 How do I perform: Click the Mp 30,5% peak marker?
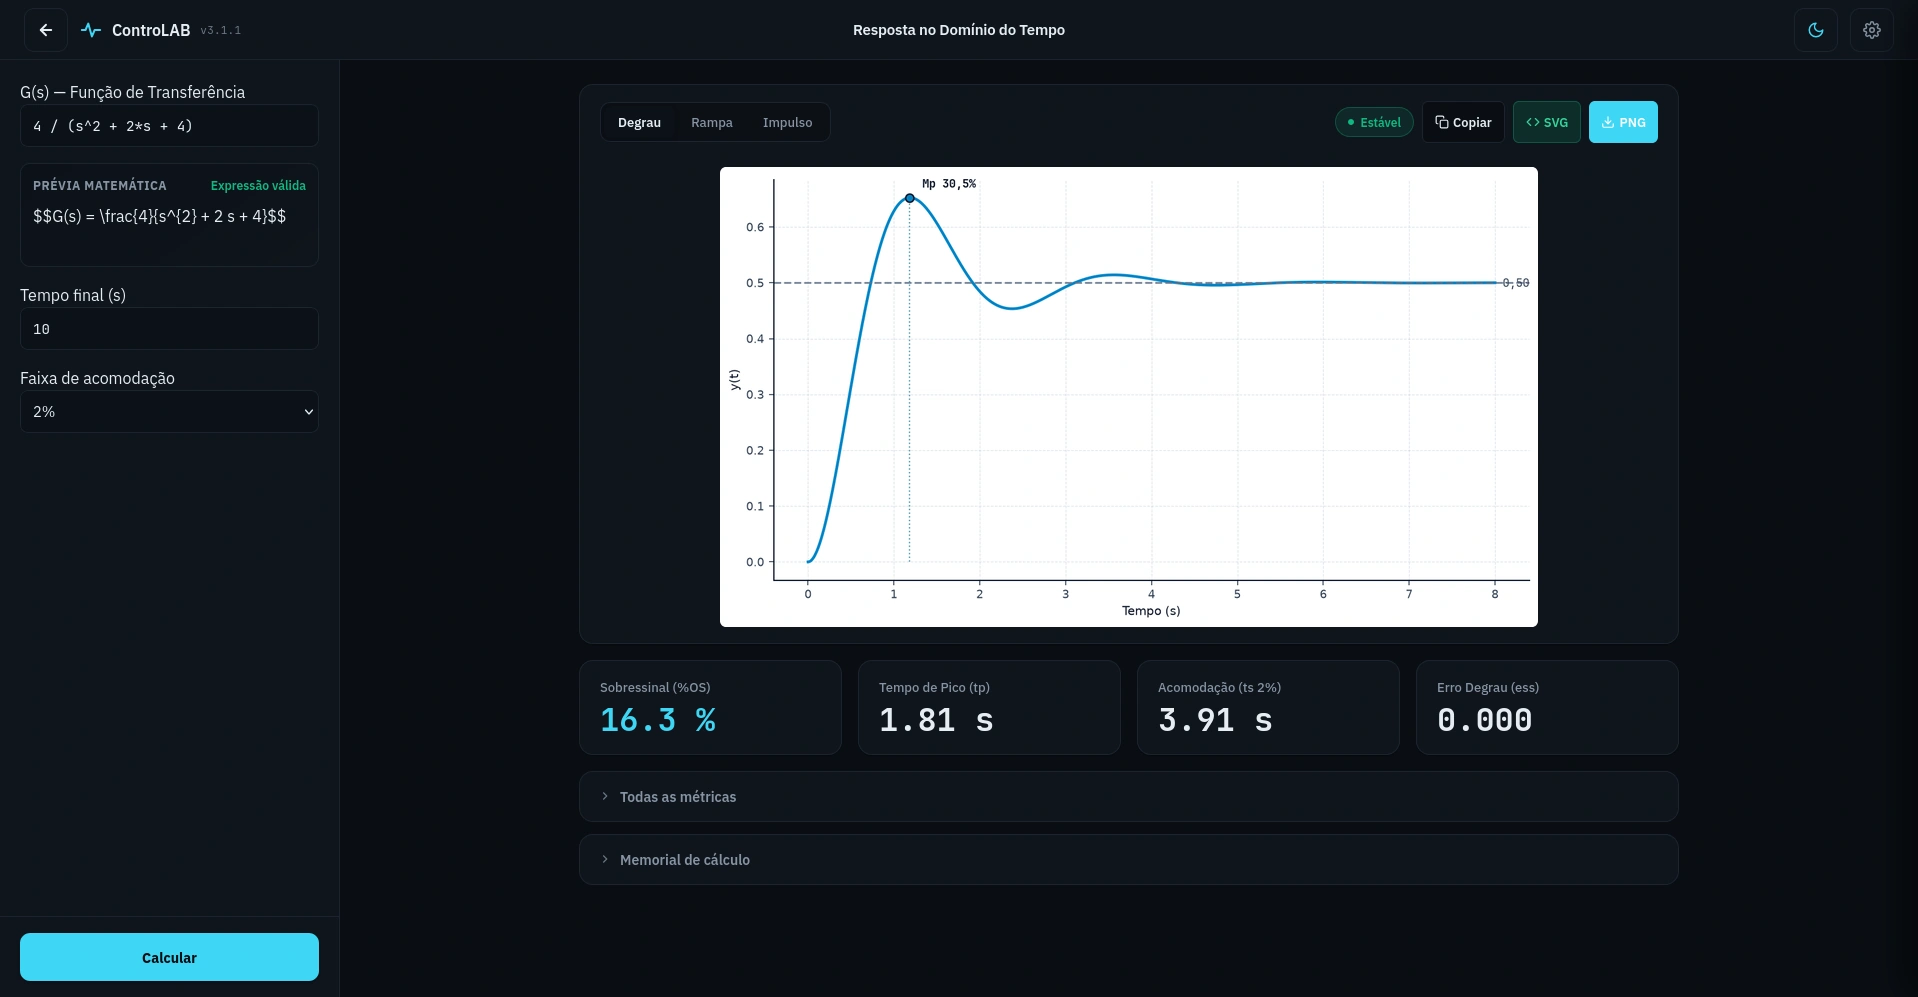[x=909, y=198]
